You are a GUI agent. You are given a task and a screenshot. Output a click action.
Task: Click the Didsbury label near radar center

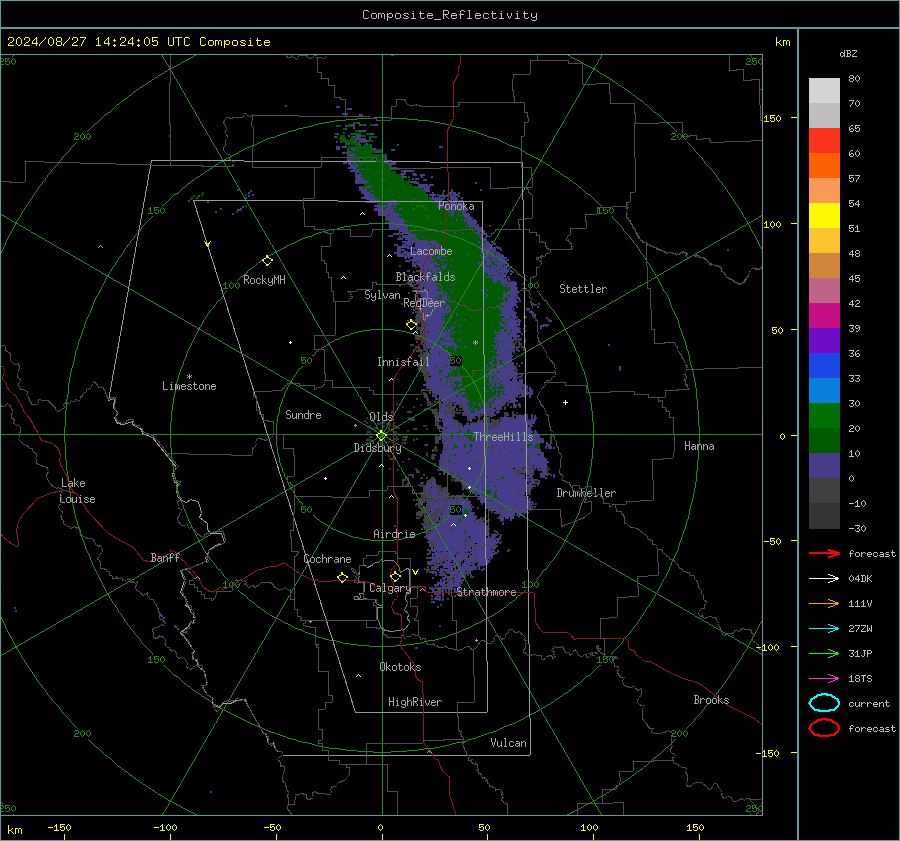point(377,448)
